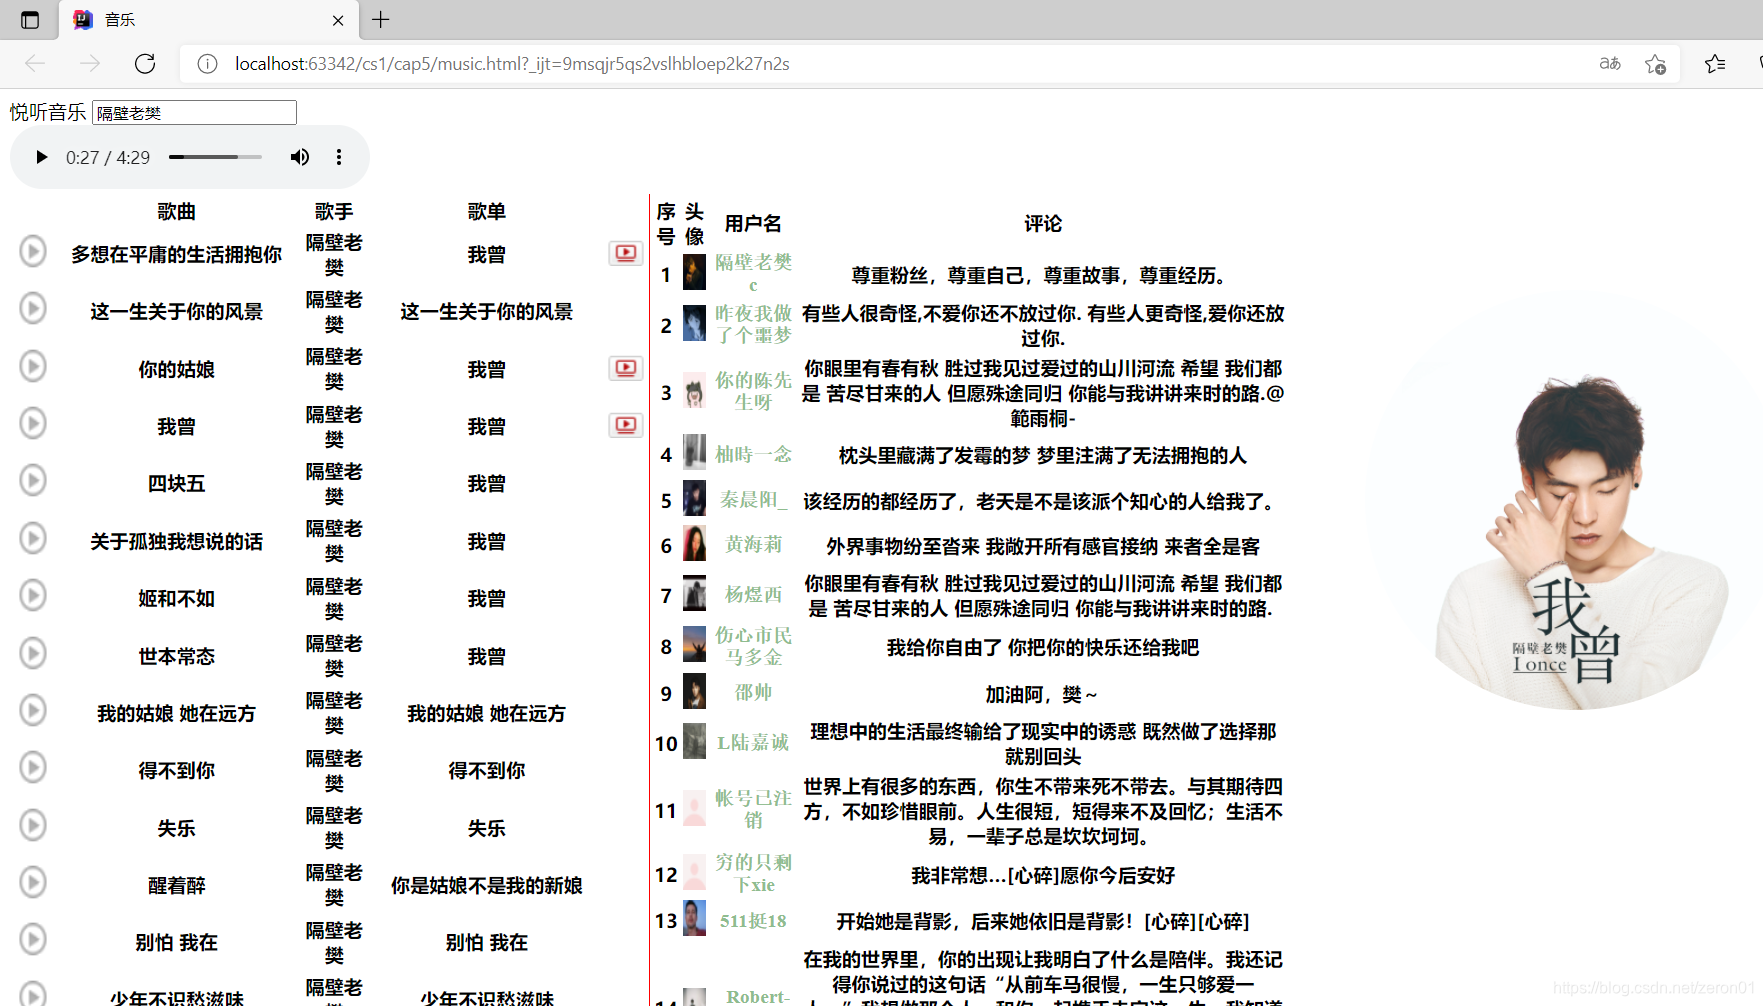Viewport: 1763px width, 1006px height.
Task: Play the song 多想在平庸的生活拥抱你
Action: click(33, 251)
